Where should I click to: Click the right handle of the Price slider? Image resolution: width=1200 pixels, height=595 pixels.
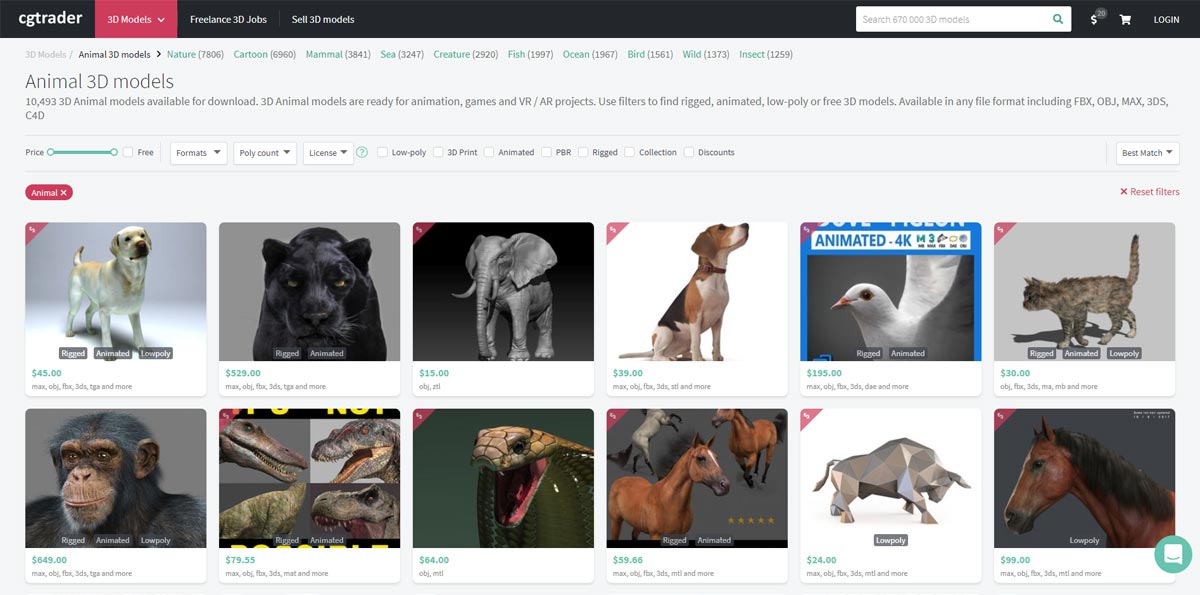click(115, 152)
